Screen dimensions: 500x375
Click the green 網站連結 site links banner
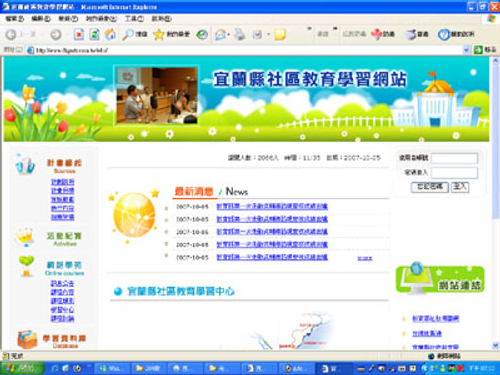(x=440, y=279)
